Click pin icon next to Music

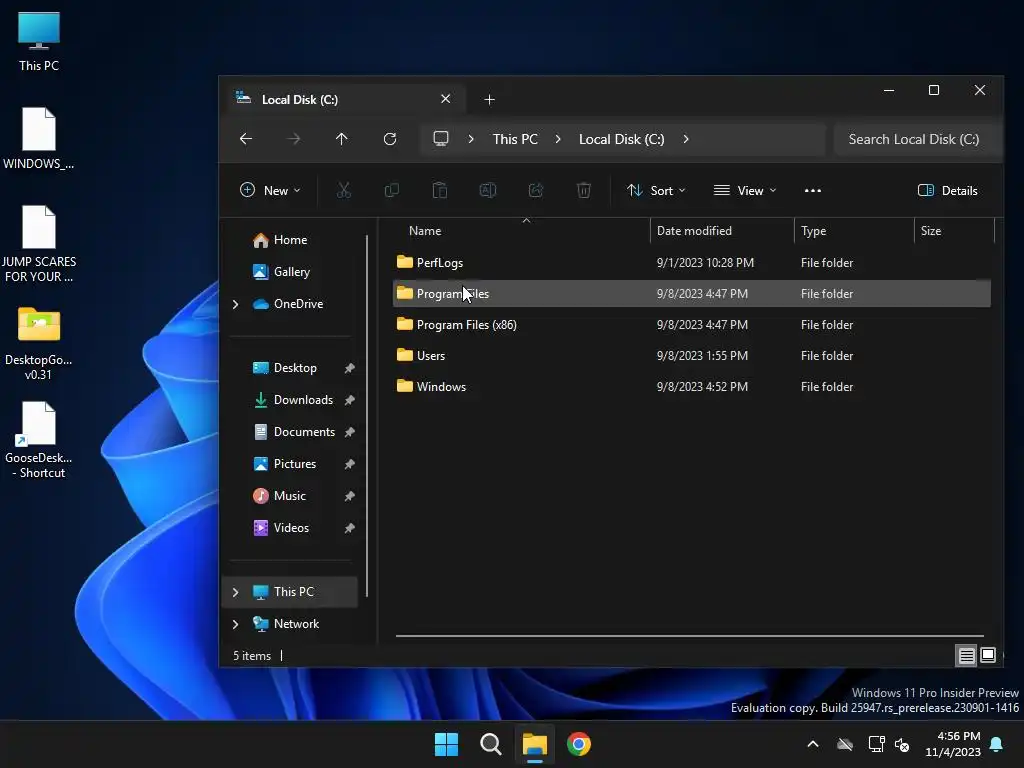tap(349, 496)
